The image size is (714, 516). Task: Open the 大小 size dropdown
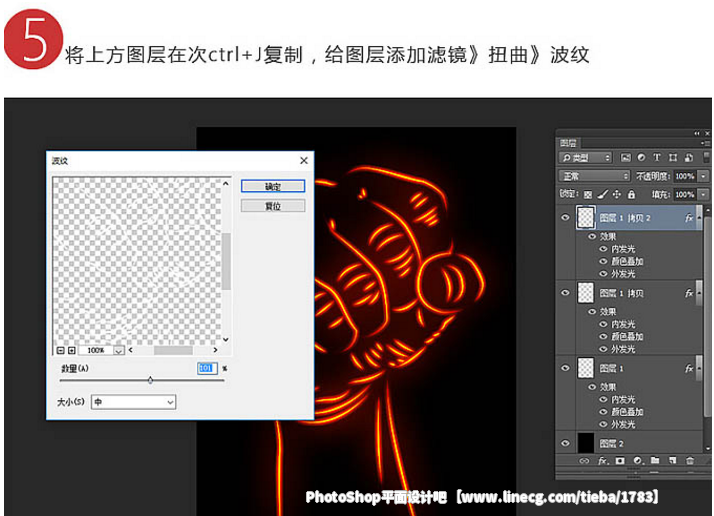tap(133, 402)
